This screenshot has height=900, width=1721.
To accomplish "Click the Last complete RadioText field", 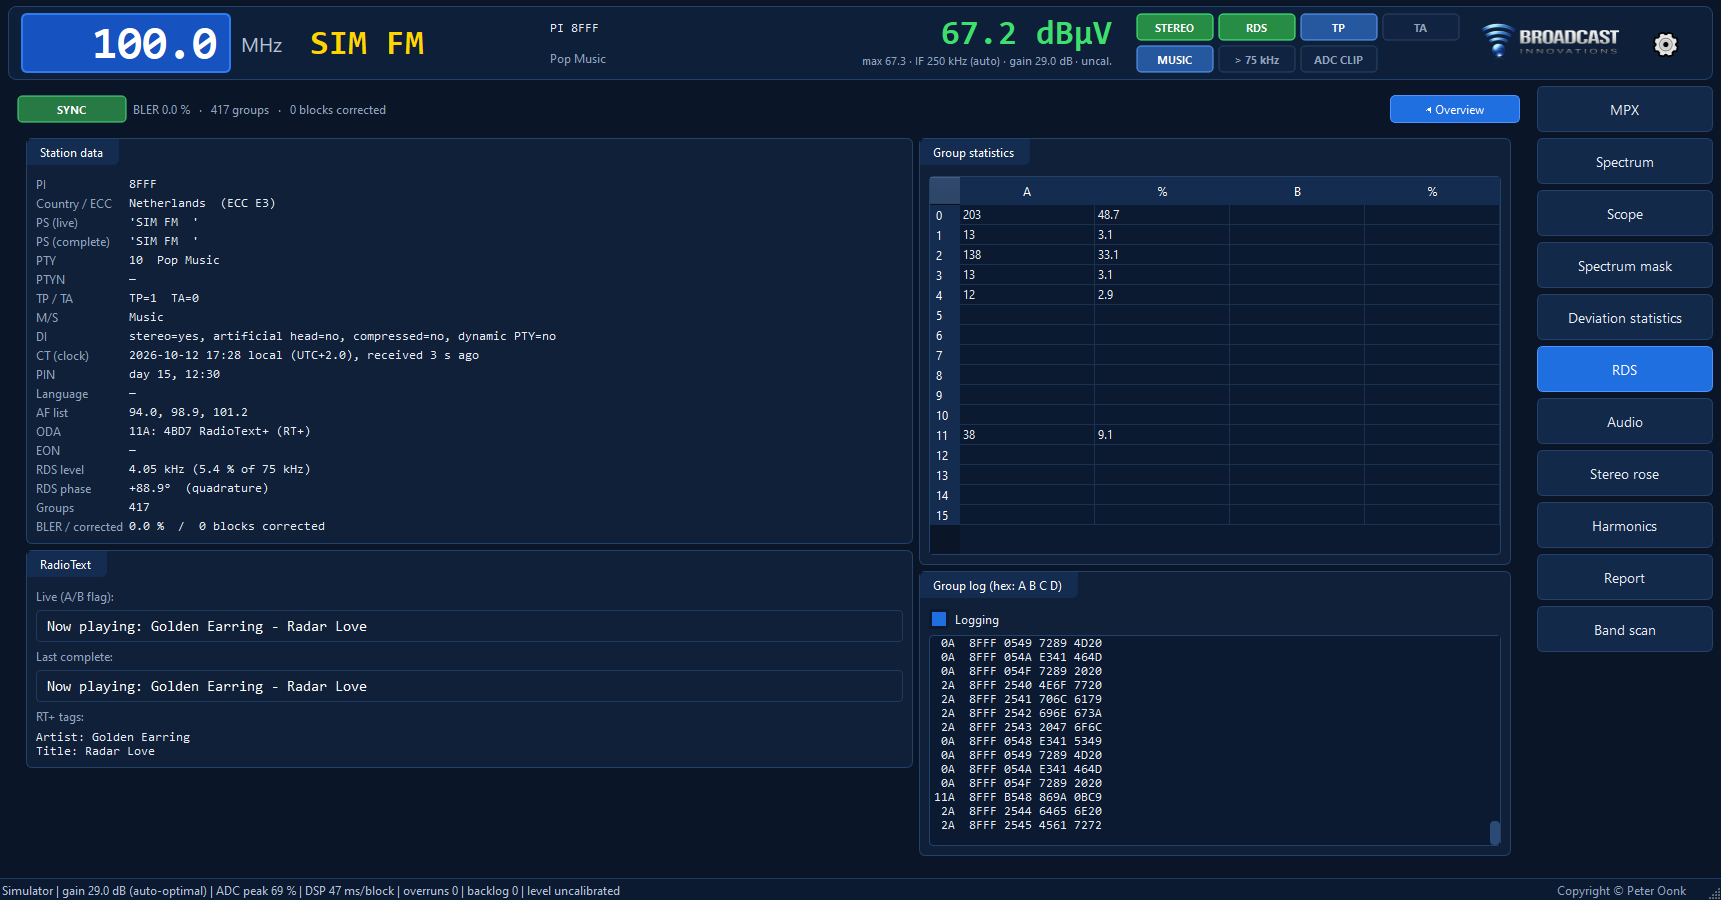I will (x=469, y=686).
